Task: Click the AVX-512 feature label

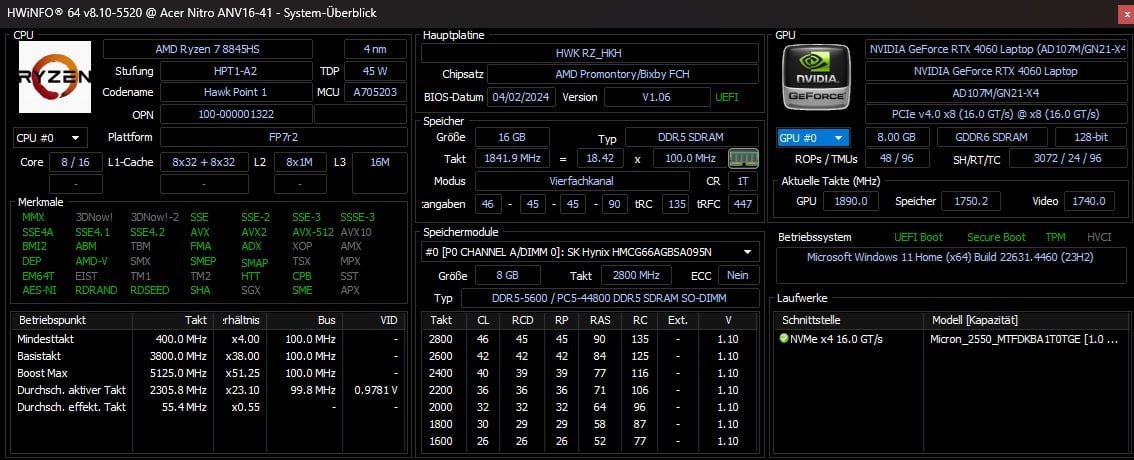Action: (313, 232)
